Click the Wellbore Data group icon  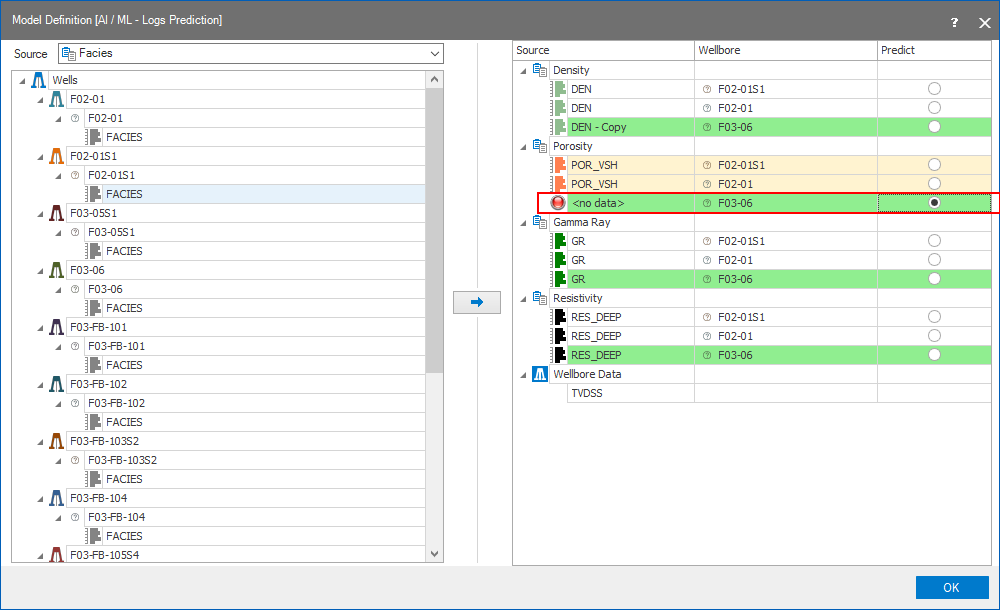click(540, 374)
